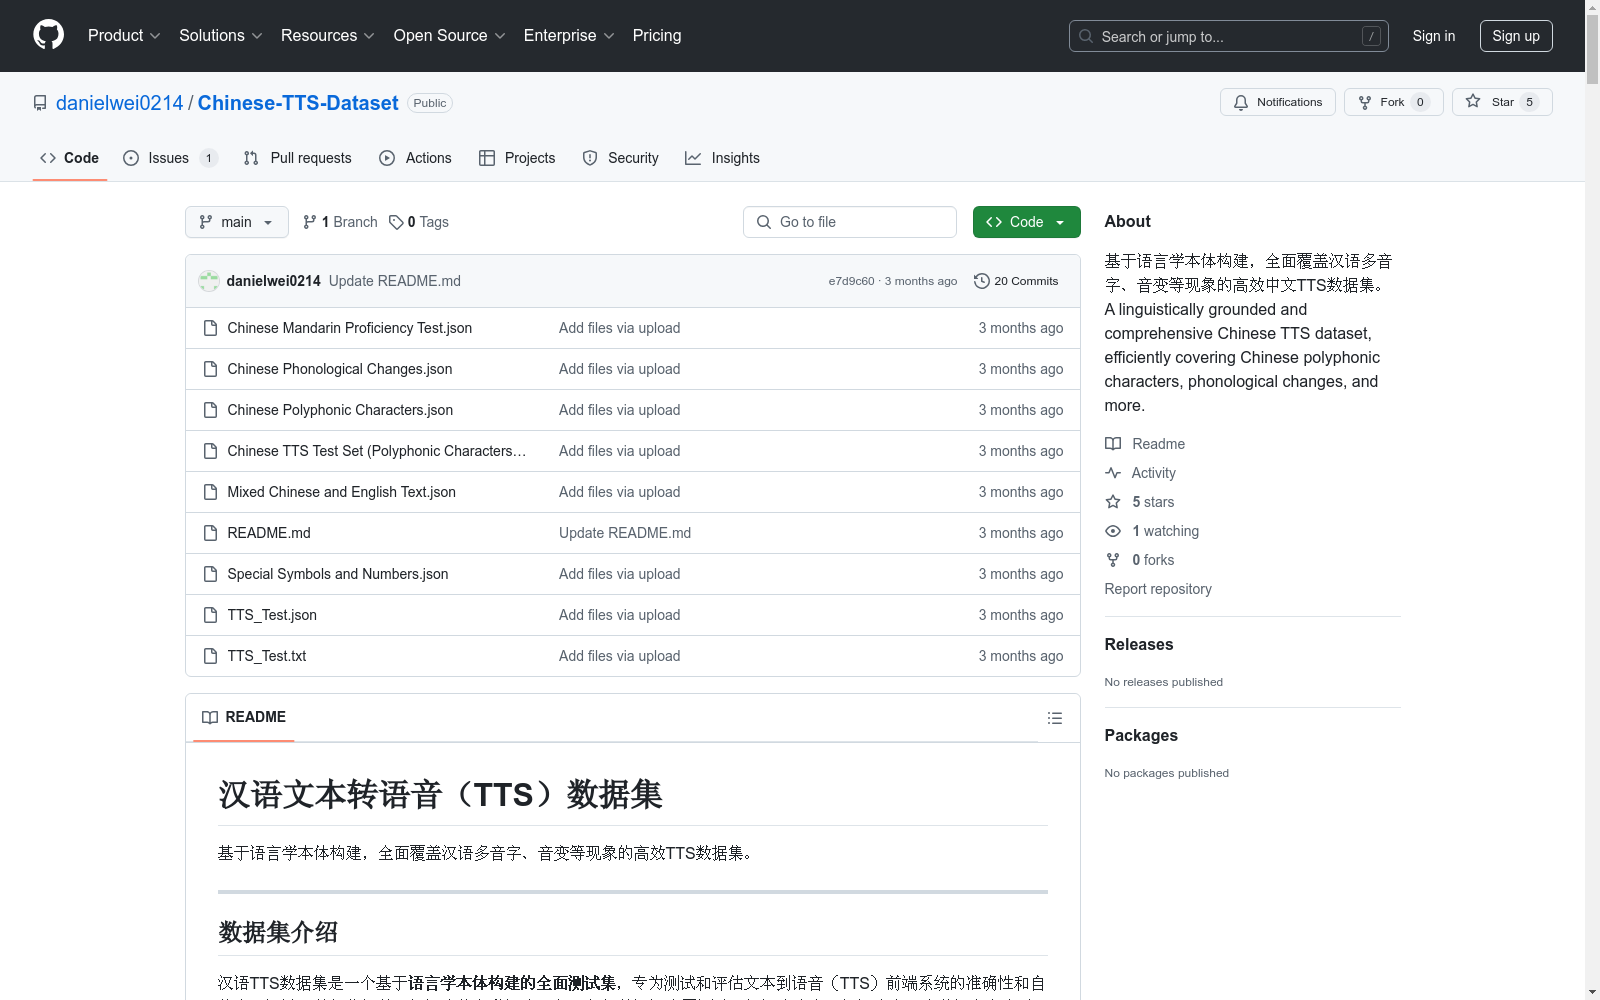
Task: Open the main branch selector dropdown
Action: tap(237, 222)
